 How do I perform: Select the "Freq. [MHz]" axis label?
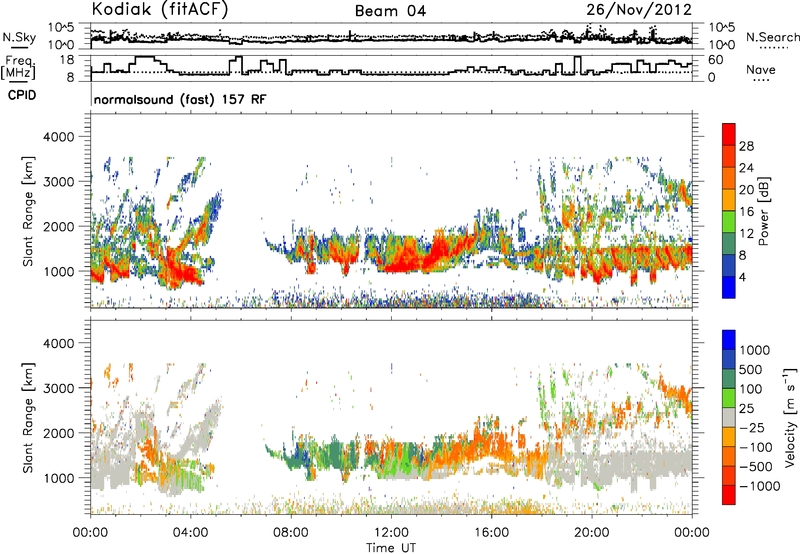tap(19, 67)
